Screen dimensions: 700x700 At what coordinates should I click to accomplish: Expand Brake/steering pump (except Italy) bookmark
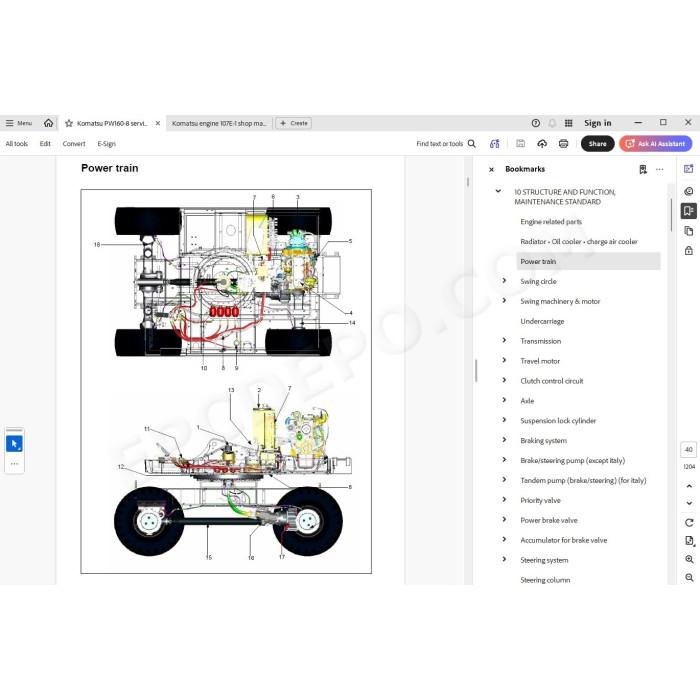tap(504, 459)
